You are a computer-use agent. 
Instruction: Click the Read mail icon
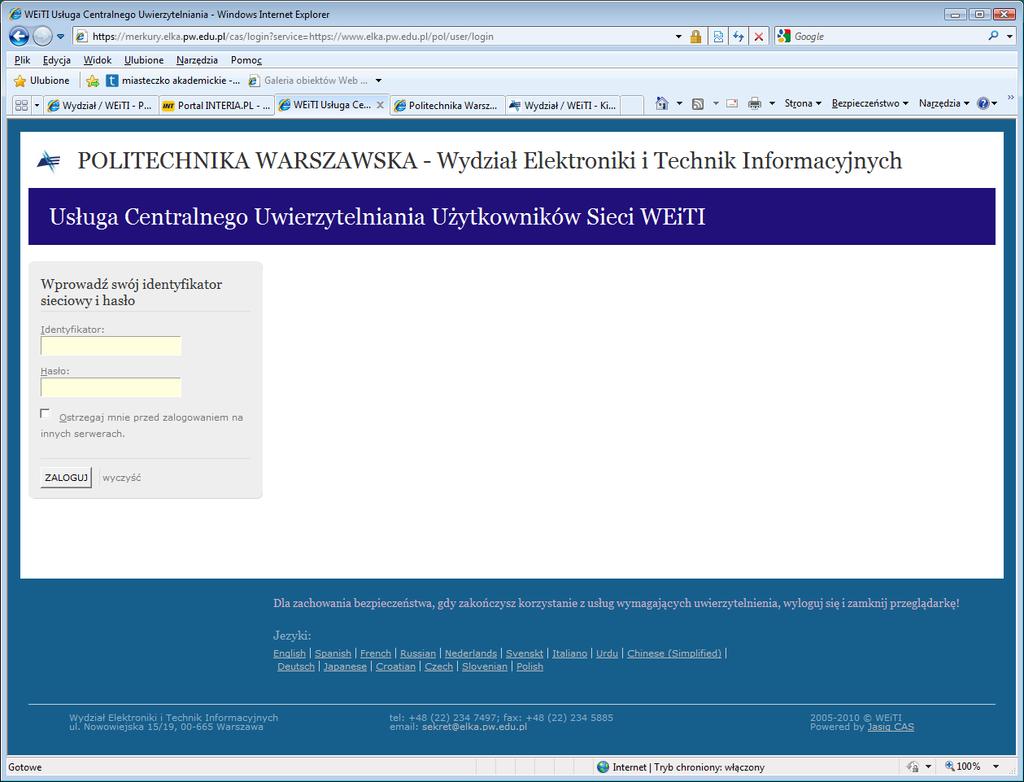point(732,103)
